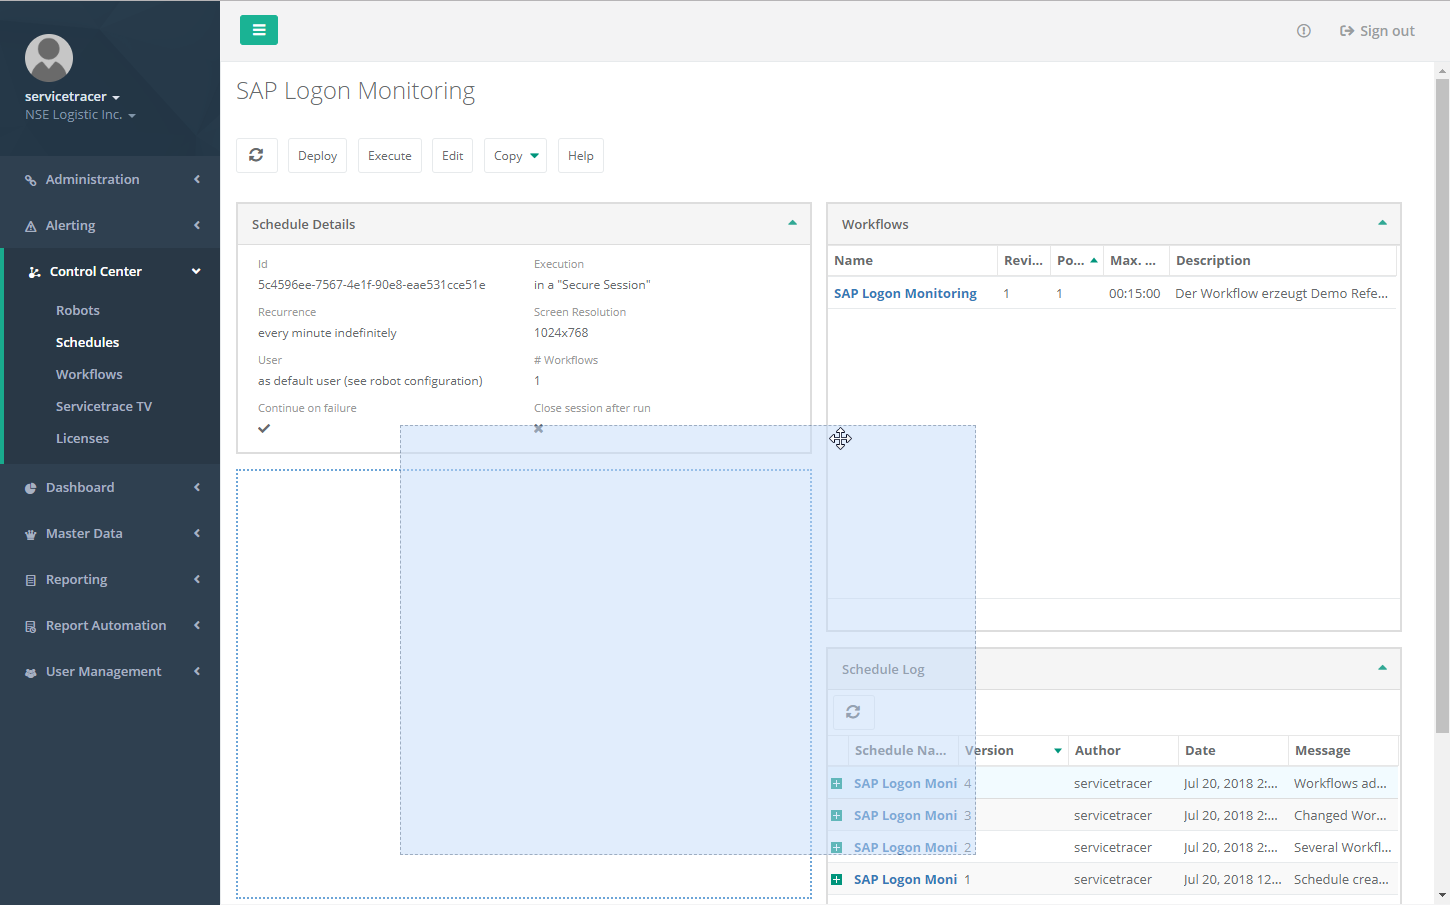Click the Reporting document icon
1450x905 pixels.
[31, 580]
